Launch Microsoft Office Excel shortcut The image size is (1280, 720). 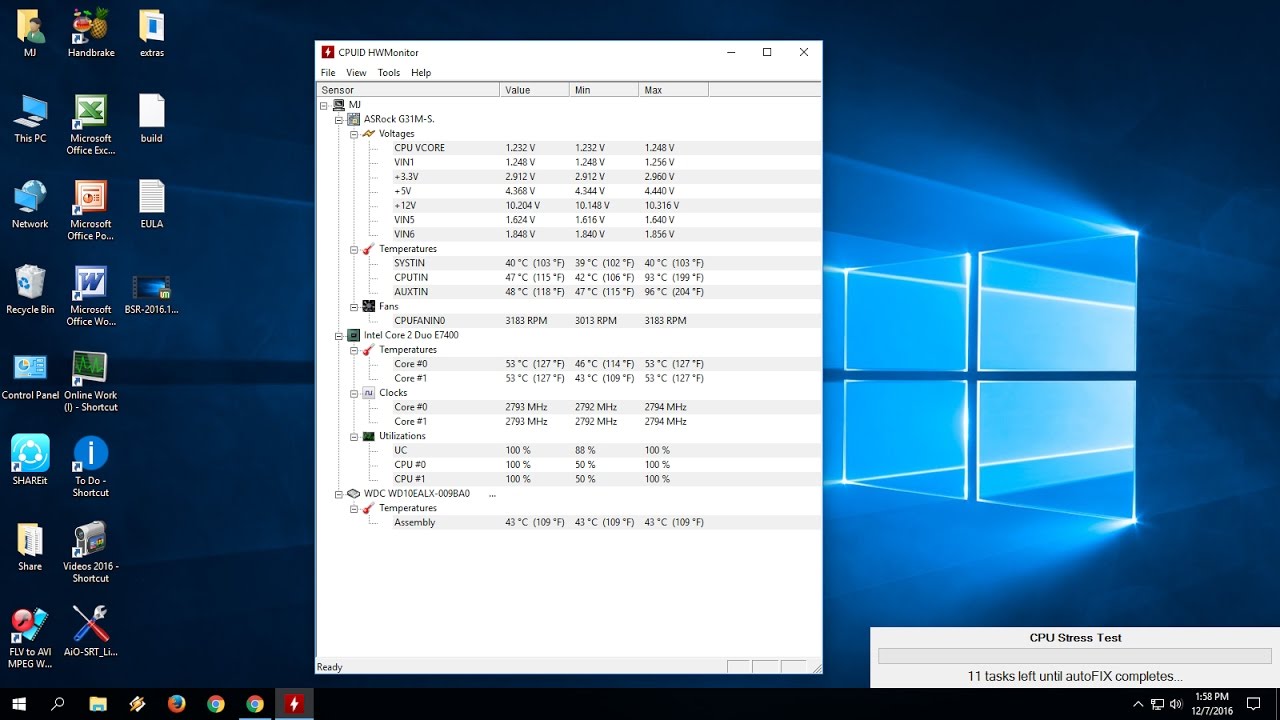pos(91,124)
